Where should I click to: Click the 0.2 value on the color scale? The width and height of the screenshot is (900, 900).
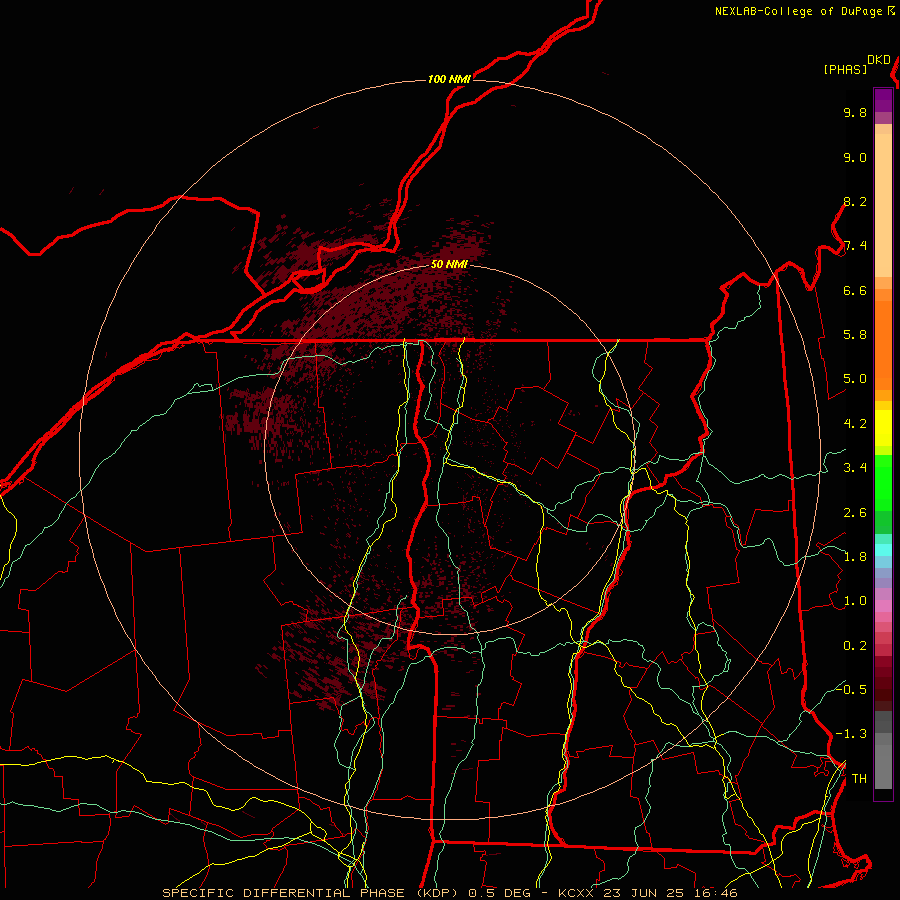pos(855,646)
